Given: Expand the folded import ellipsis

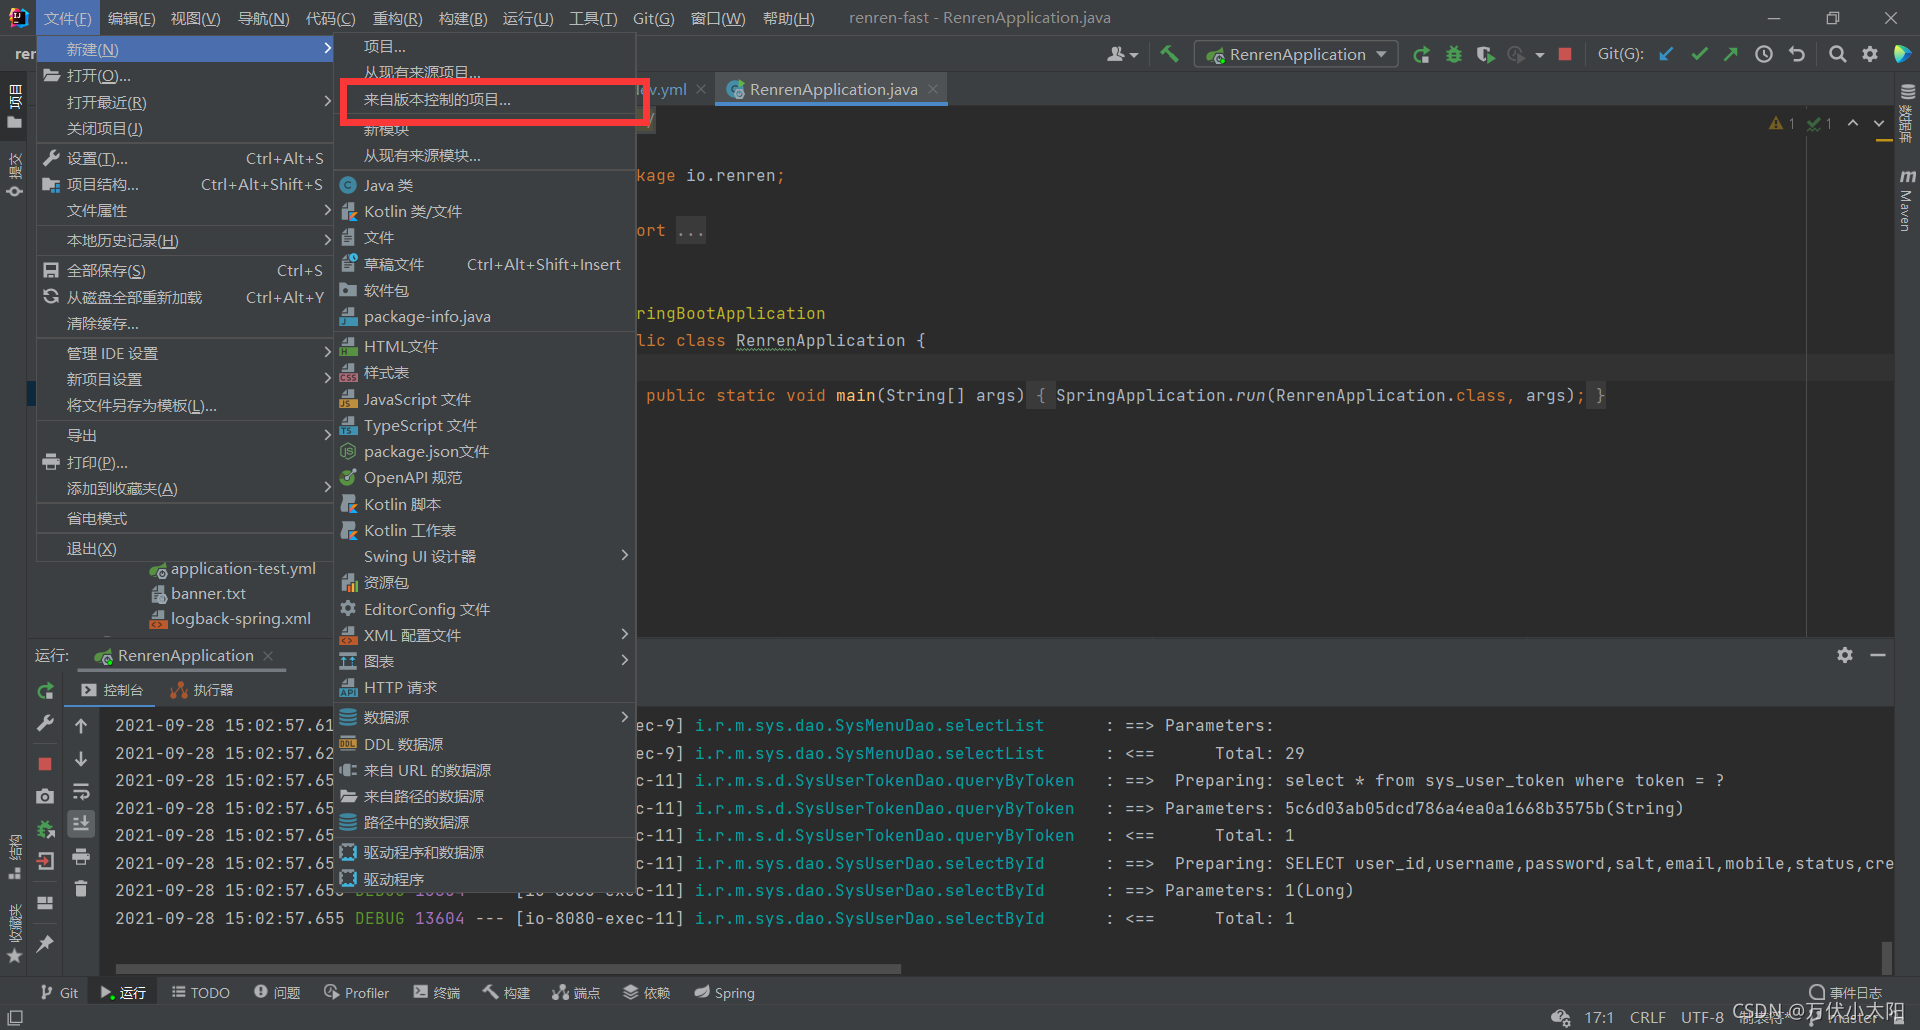Looking at the screenshot, I should 690,231.
